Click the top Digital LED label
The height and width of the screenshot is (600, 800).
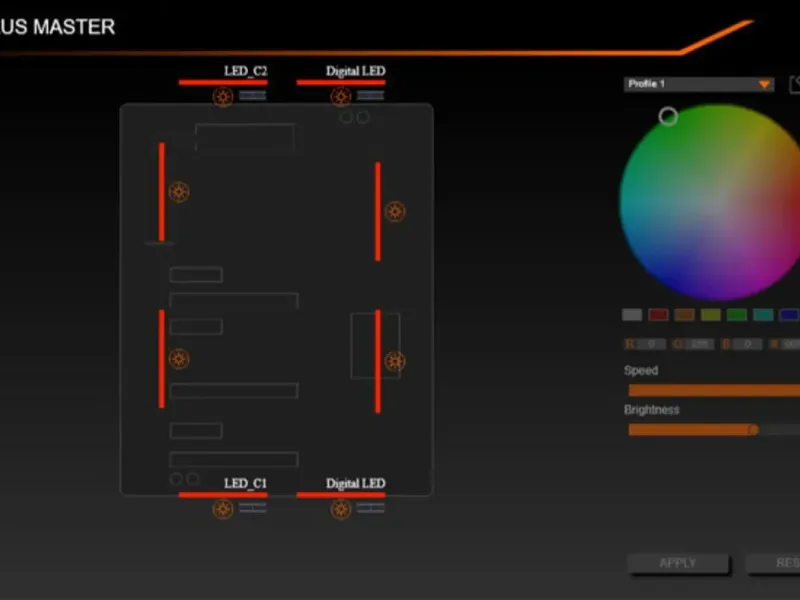point(356,71)
